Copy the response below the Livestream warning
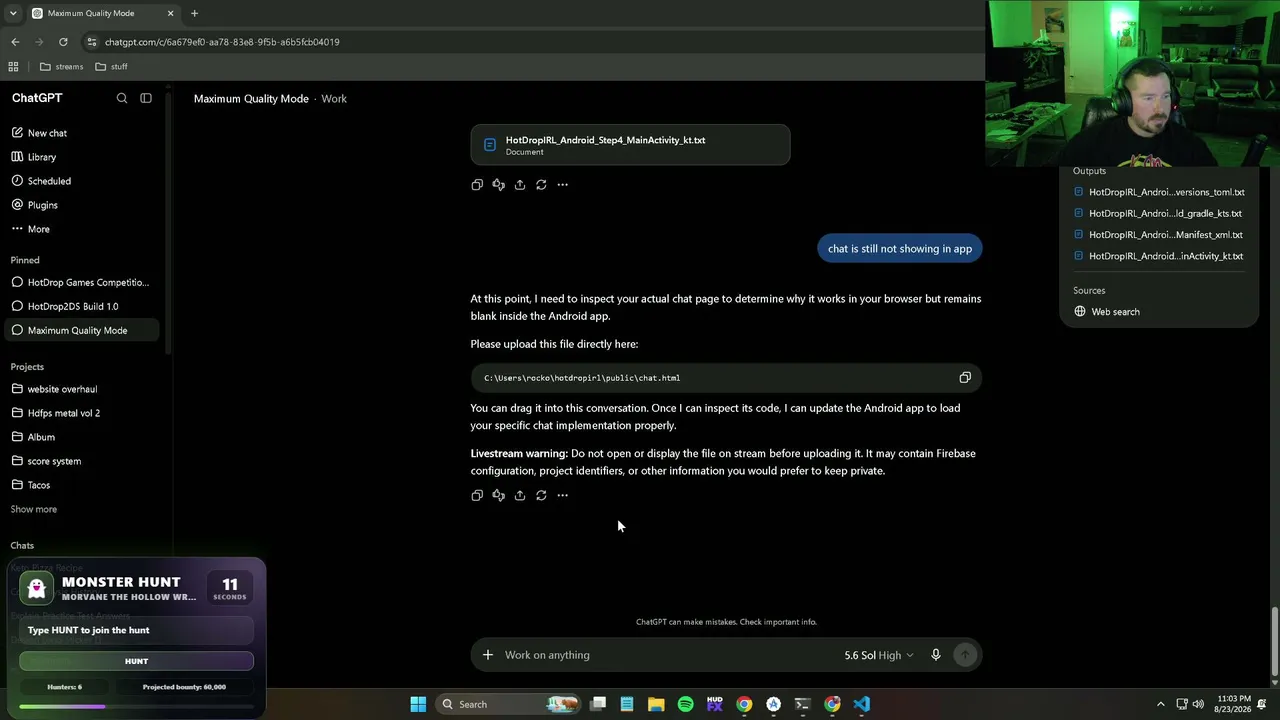This screenshot has height=720, width=1280. click(477, 495)
